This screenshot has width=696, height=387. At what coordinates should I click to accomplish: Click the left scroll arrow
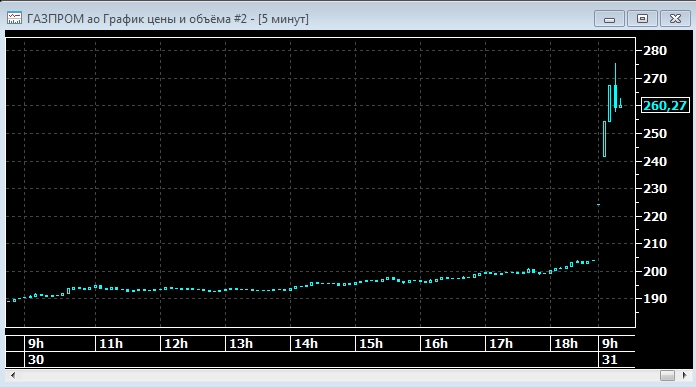[13, 375]
